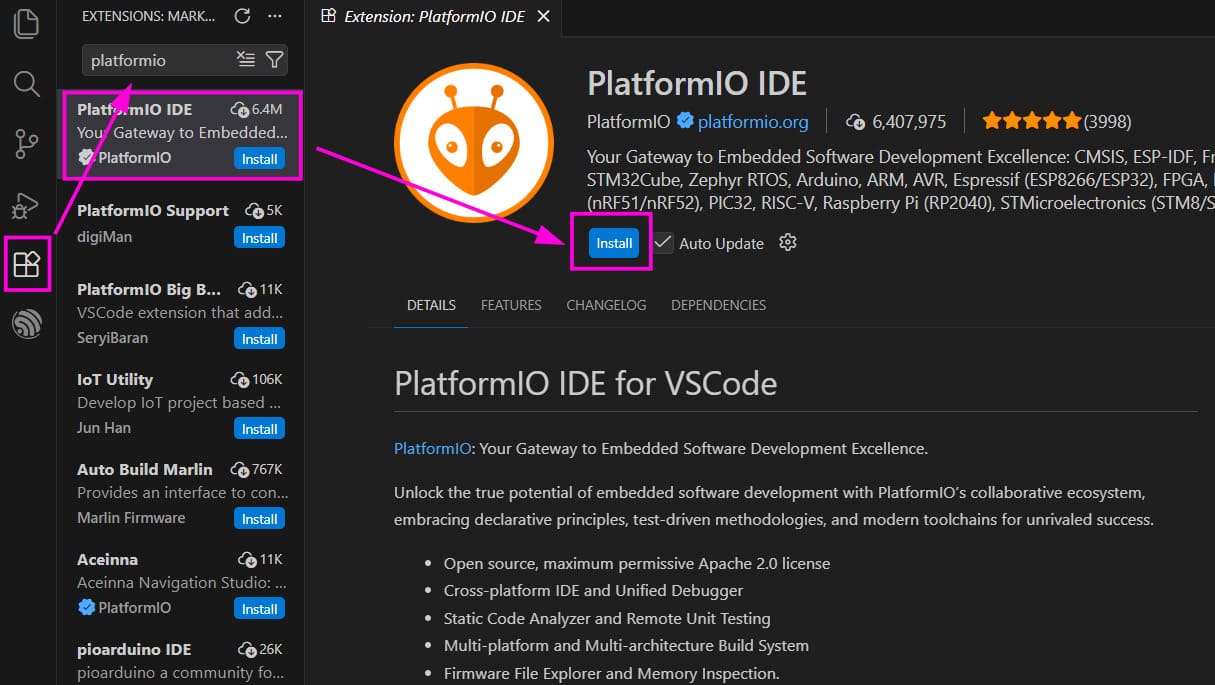
Task: Click the 767K downloads count of Auto Build Marlin
Action: (x=257, y=470)
